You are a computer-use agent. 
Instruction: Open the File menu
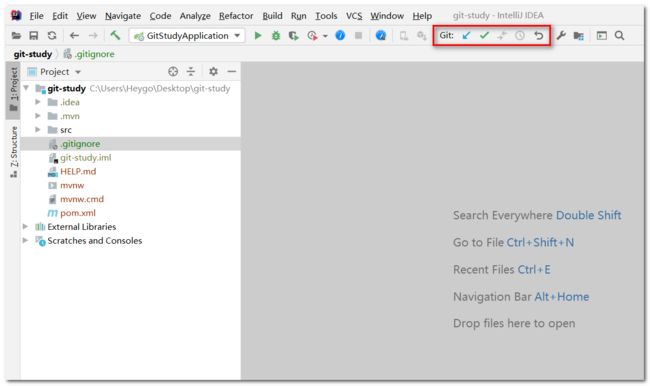(x=36, y=16)
